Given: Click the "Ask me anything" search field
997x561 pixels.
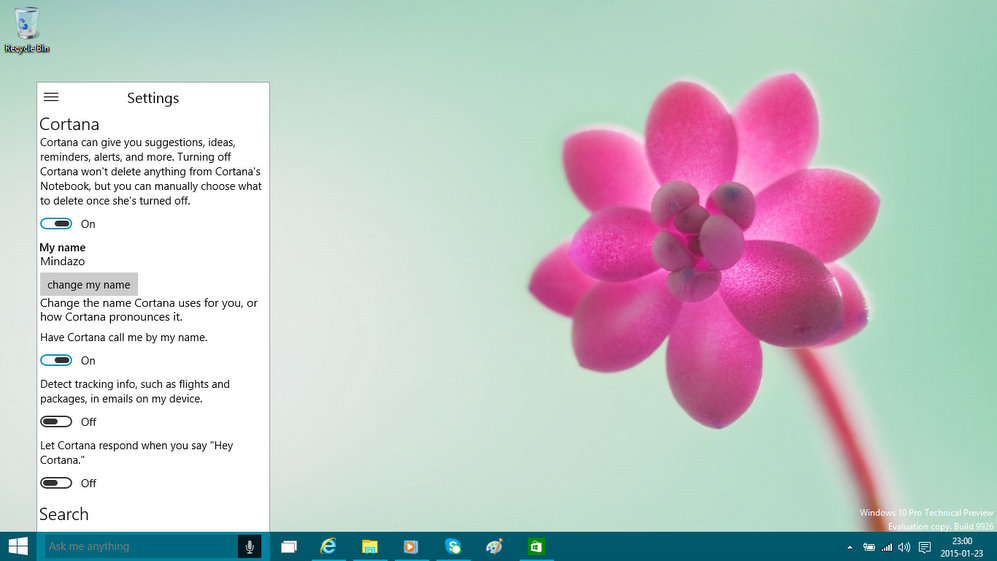Looking at the screenshot, I should tap(140, 546).
